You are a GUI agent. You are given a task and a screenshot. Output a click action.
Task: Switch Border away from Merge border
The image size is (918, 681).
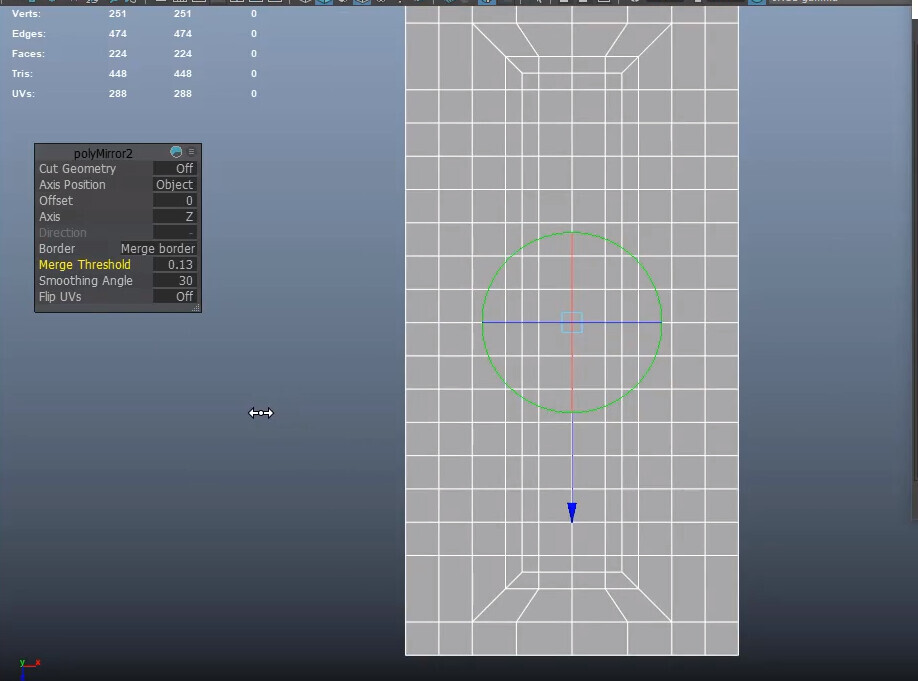click(x=158, y=248)
